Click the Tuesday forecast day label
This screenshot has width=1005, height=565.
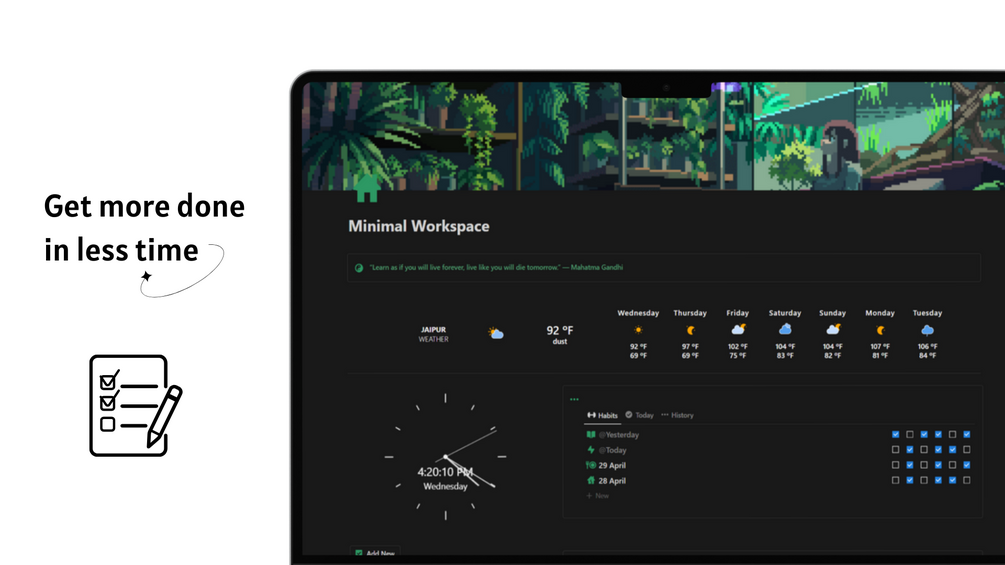[927, 313]
